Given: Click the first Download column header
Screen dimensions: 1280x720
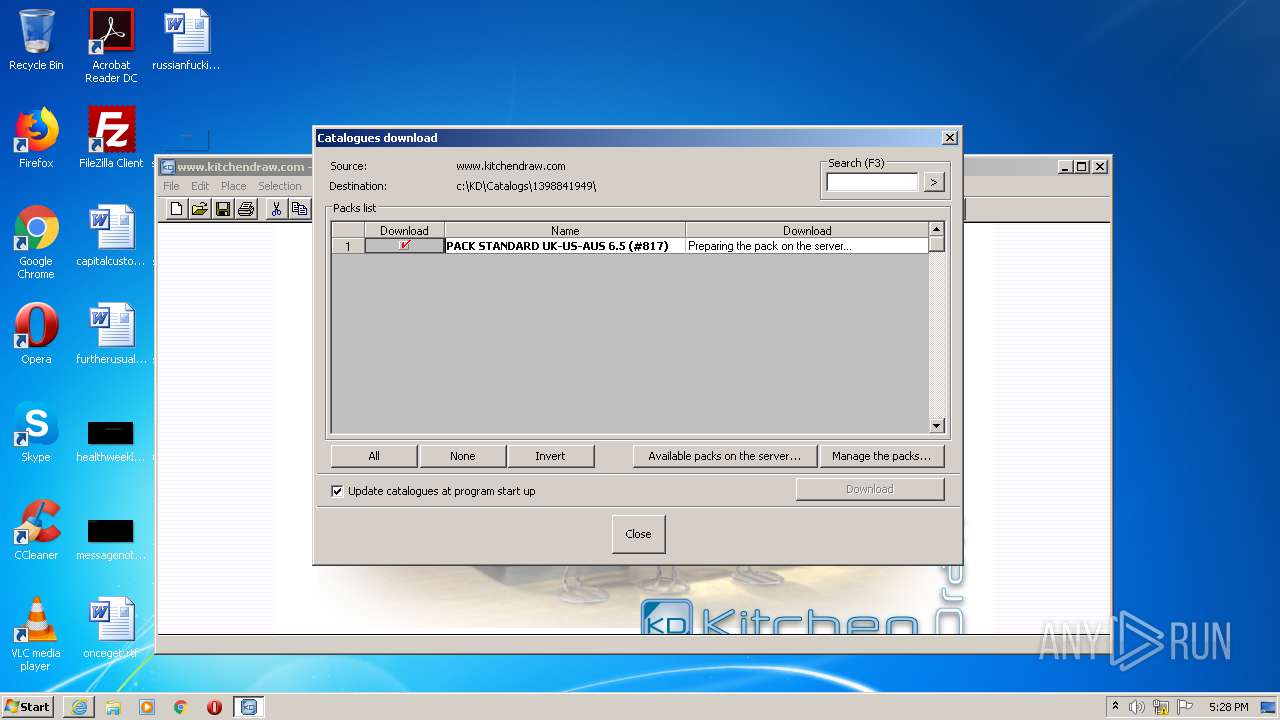Looking at the screenshot, I should [x=404, y=230].
